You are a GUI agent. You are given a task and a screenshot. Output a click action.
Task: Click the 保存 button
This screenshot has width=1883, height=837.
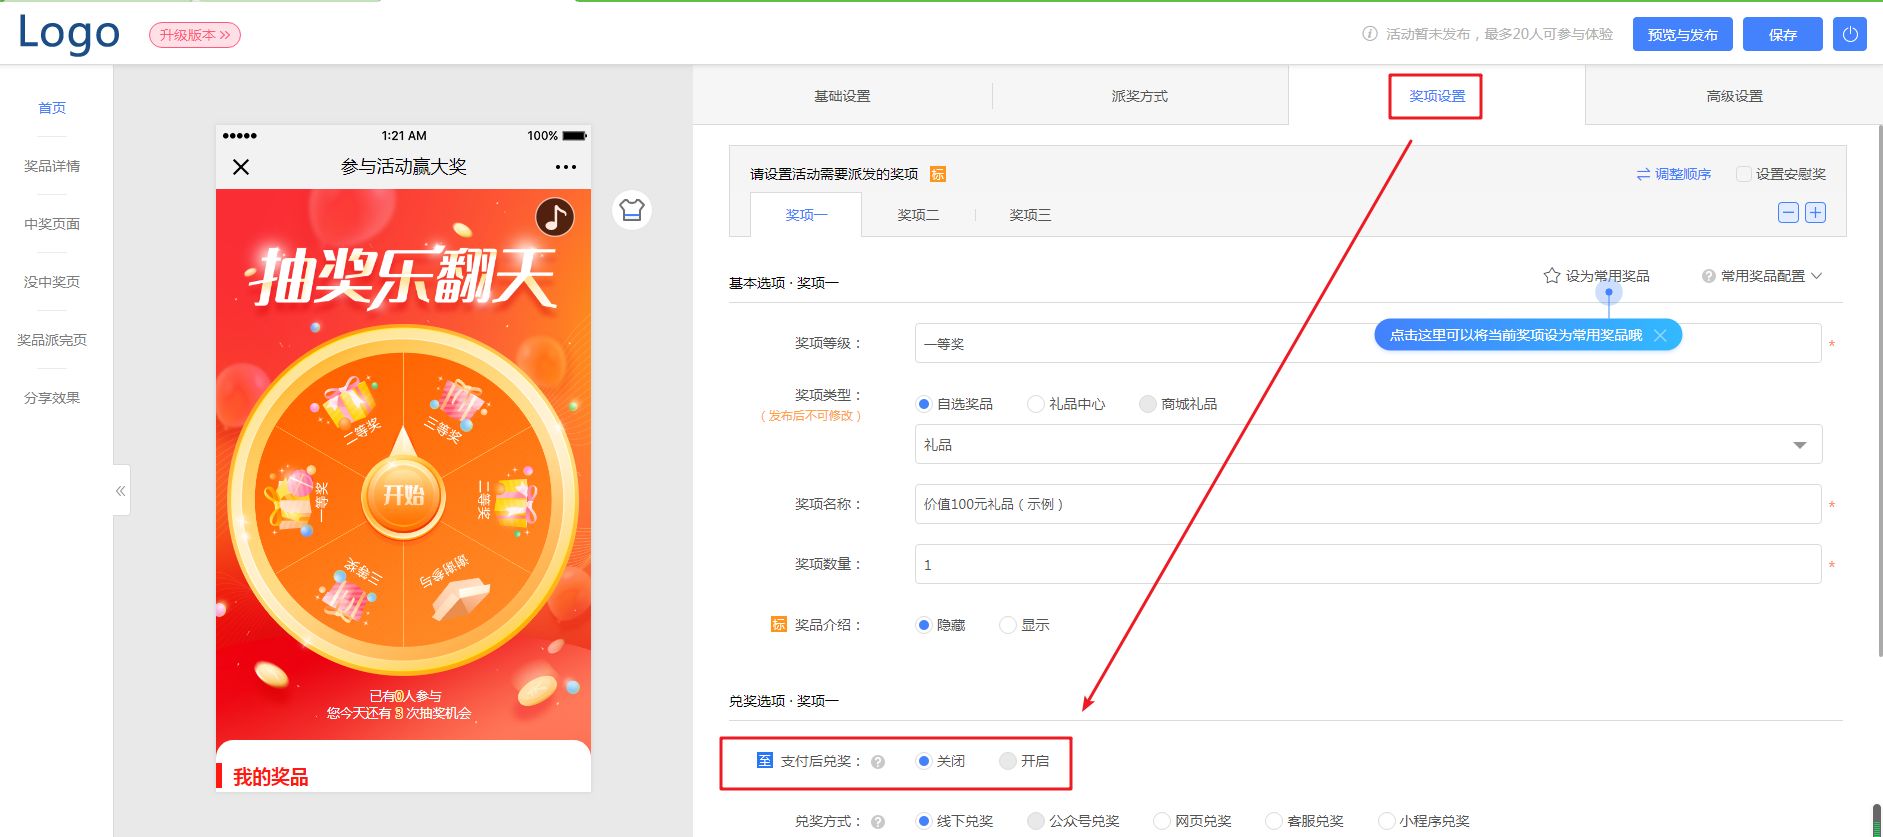1783,34
